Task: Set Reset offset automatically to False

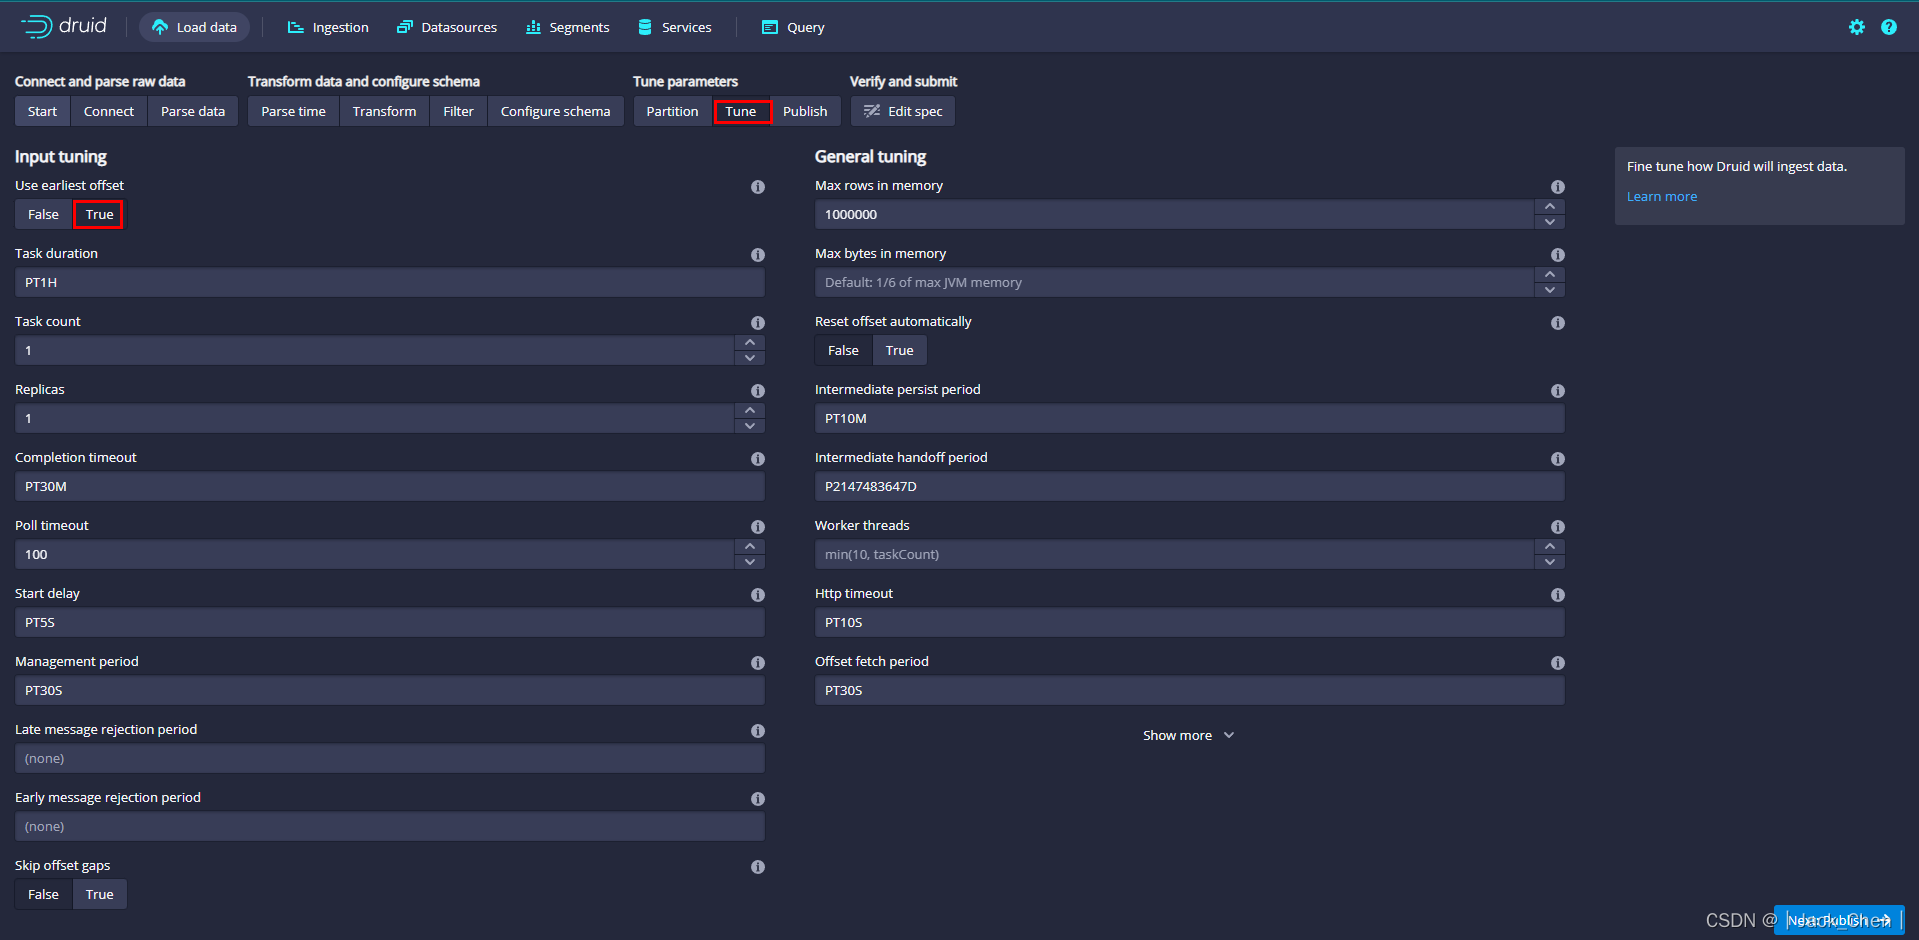Action: coord(843,350)
